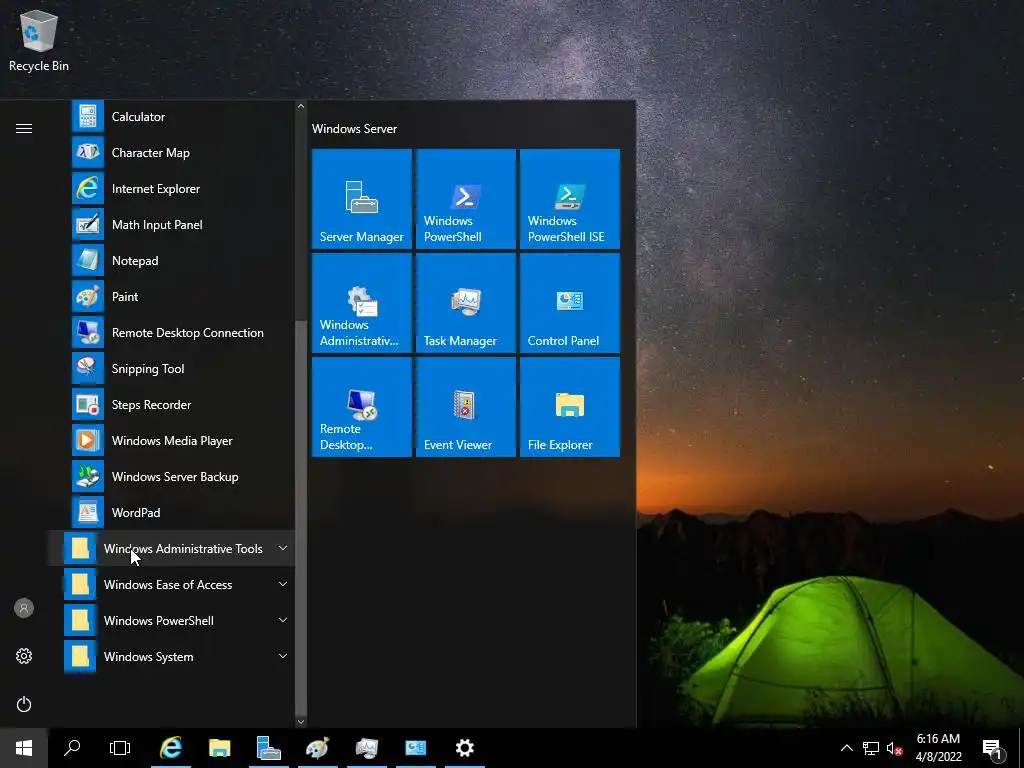Image resolution: width=1024 pixels, height=768 pixels.
Task: Open the Action Center notifications
Action: pos(993,748)
